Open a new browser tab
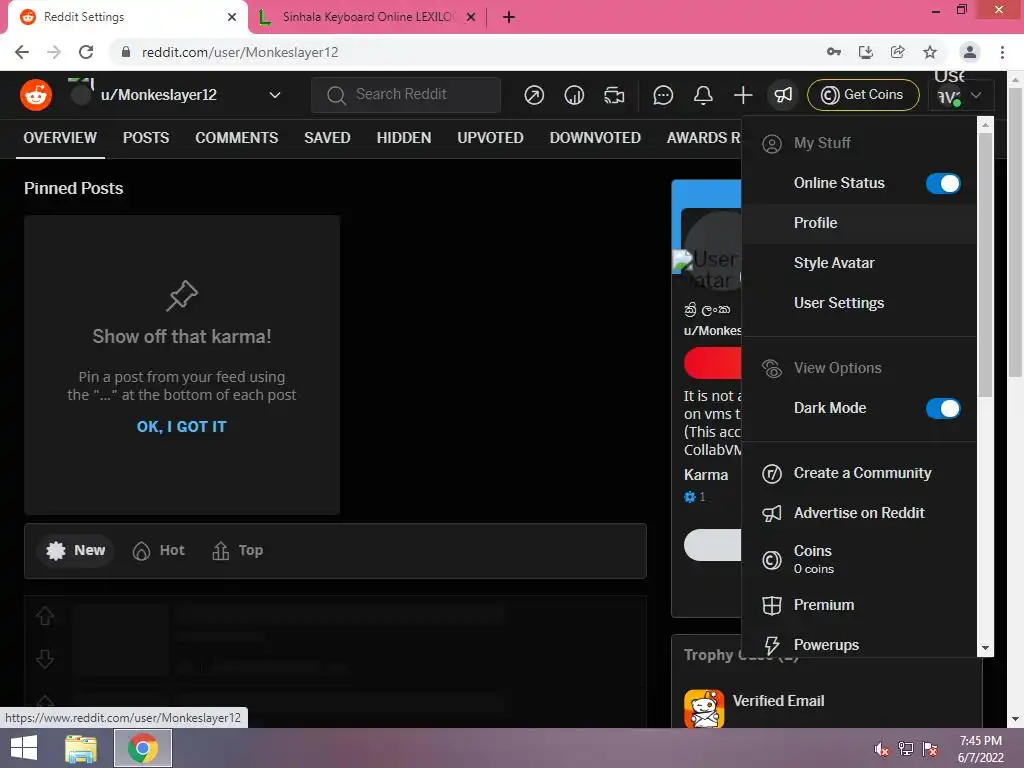 [509, 17]
